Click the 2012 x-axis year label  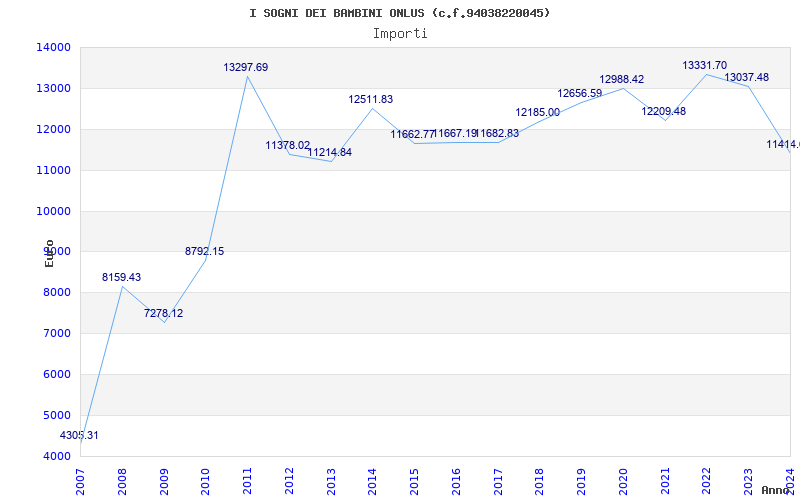click(x=290, y=482)
